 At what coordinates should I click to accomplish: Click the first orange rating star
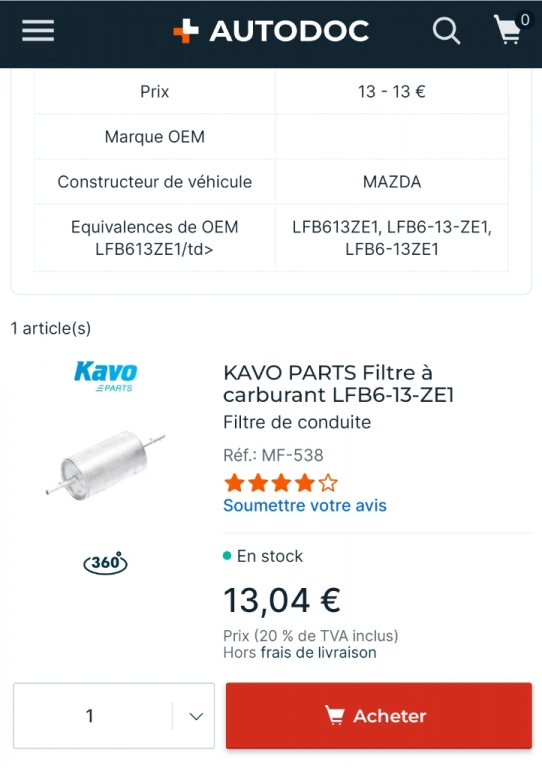234,483
